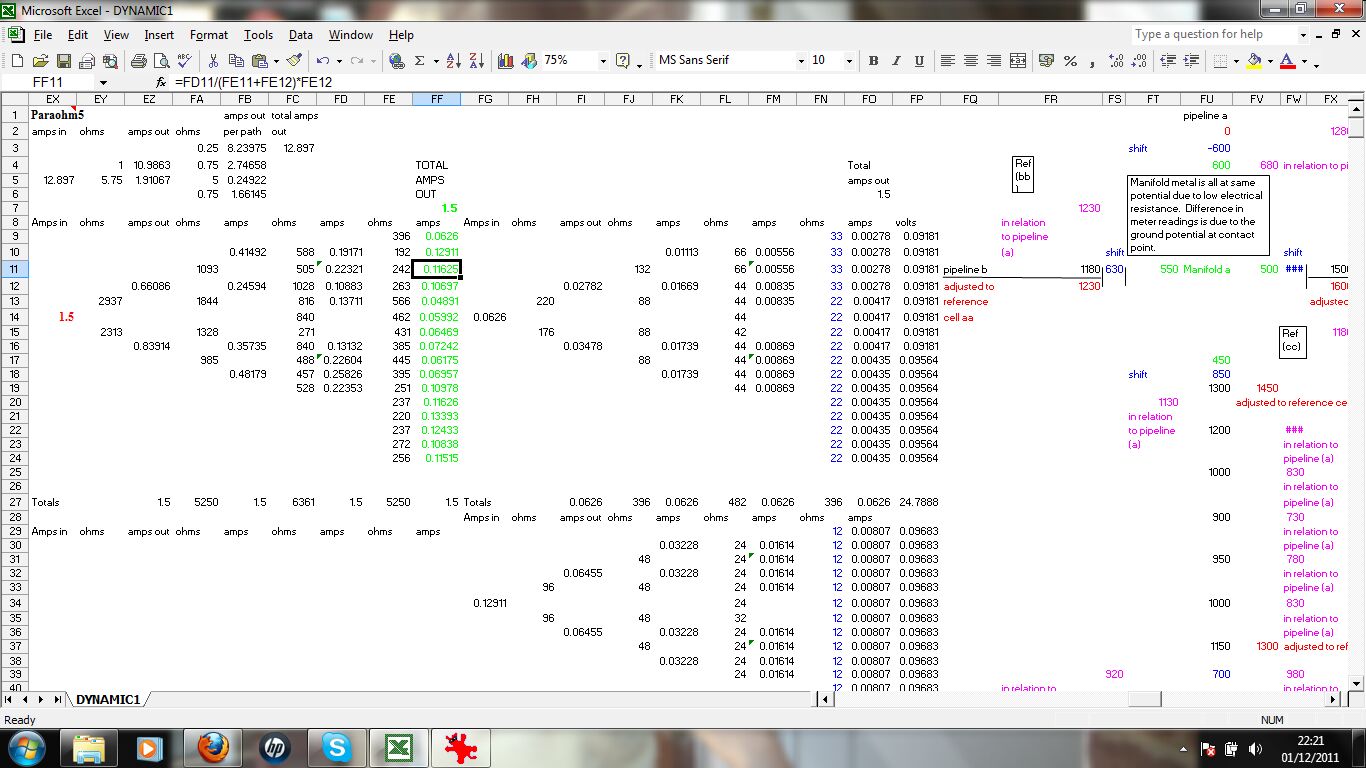Sort ascending with the A-Z icon
Screen dimensions: 1366x768
453,61
